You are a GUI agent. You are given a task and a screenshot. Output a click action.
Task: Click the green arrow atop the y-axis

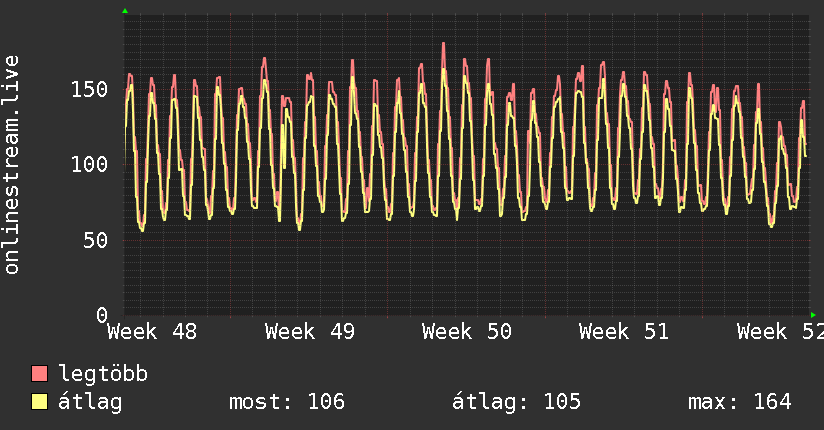(x=125, y=11)
